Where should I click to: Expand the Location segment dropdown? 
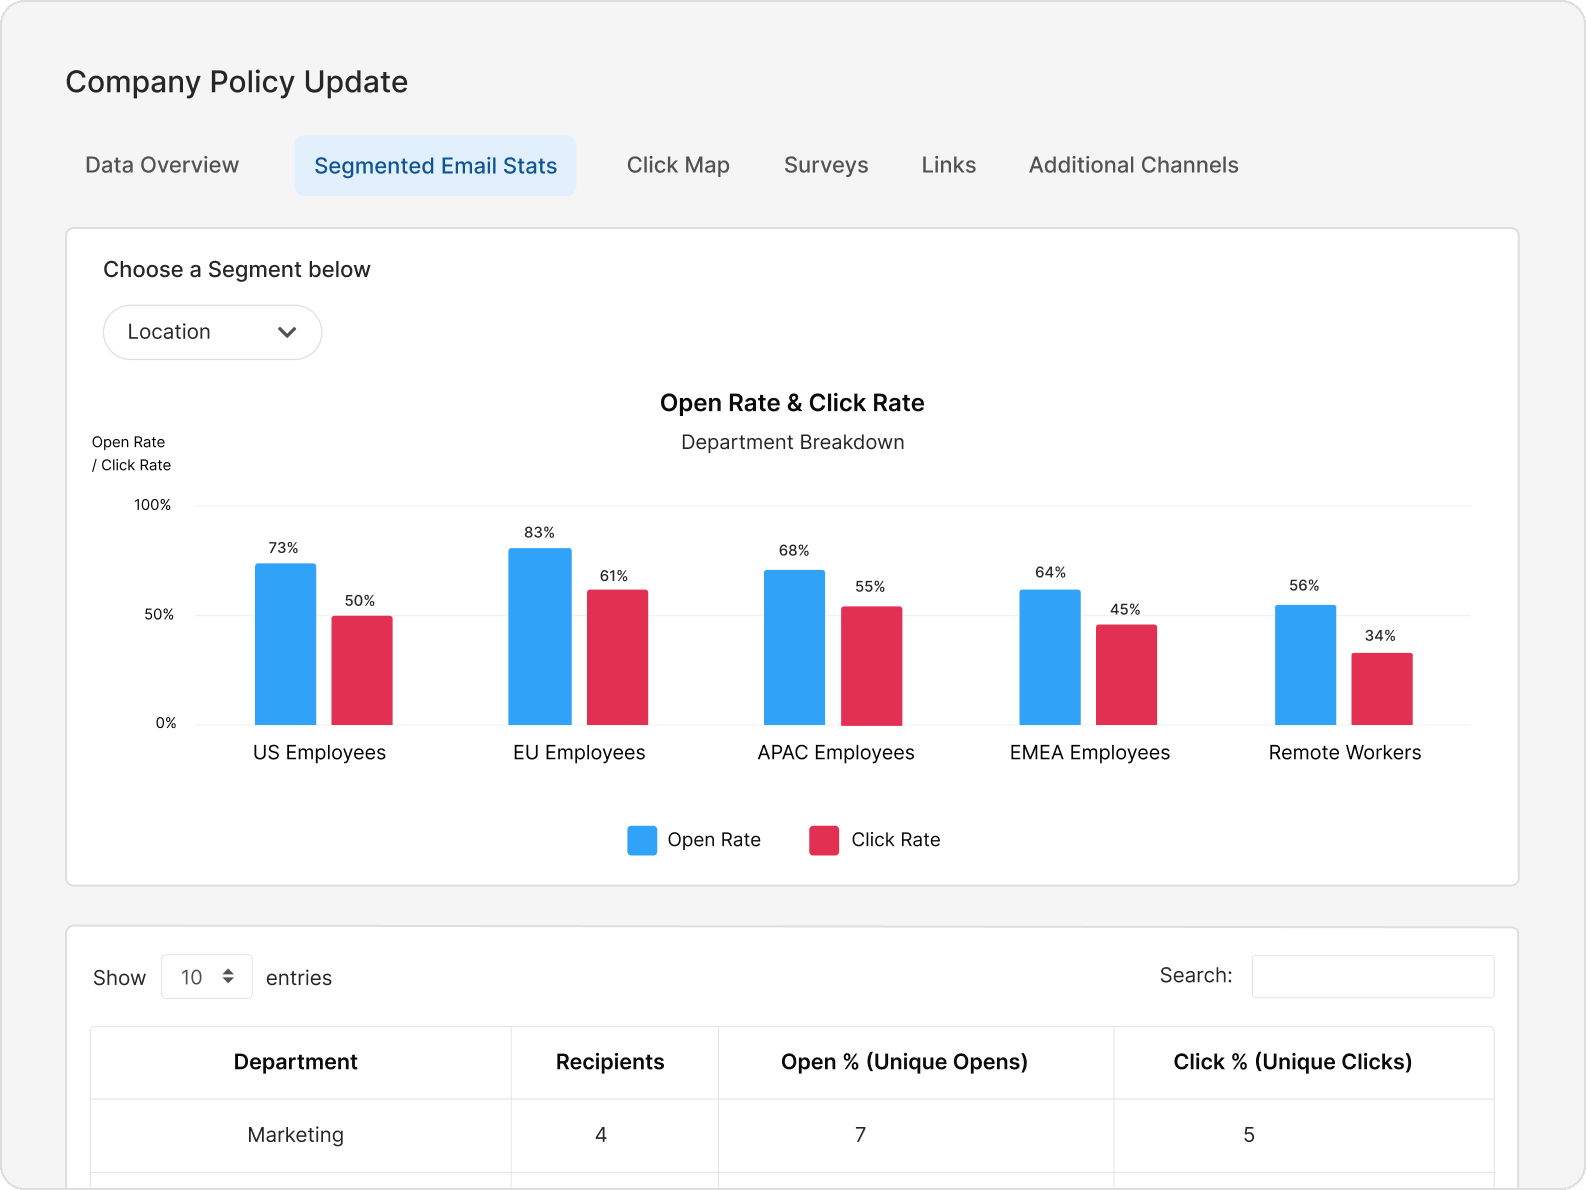point(211,332)
